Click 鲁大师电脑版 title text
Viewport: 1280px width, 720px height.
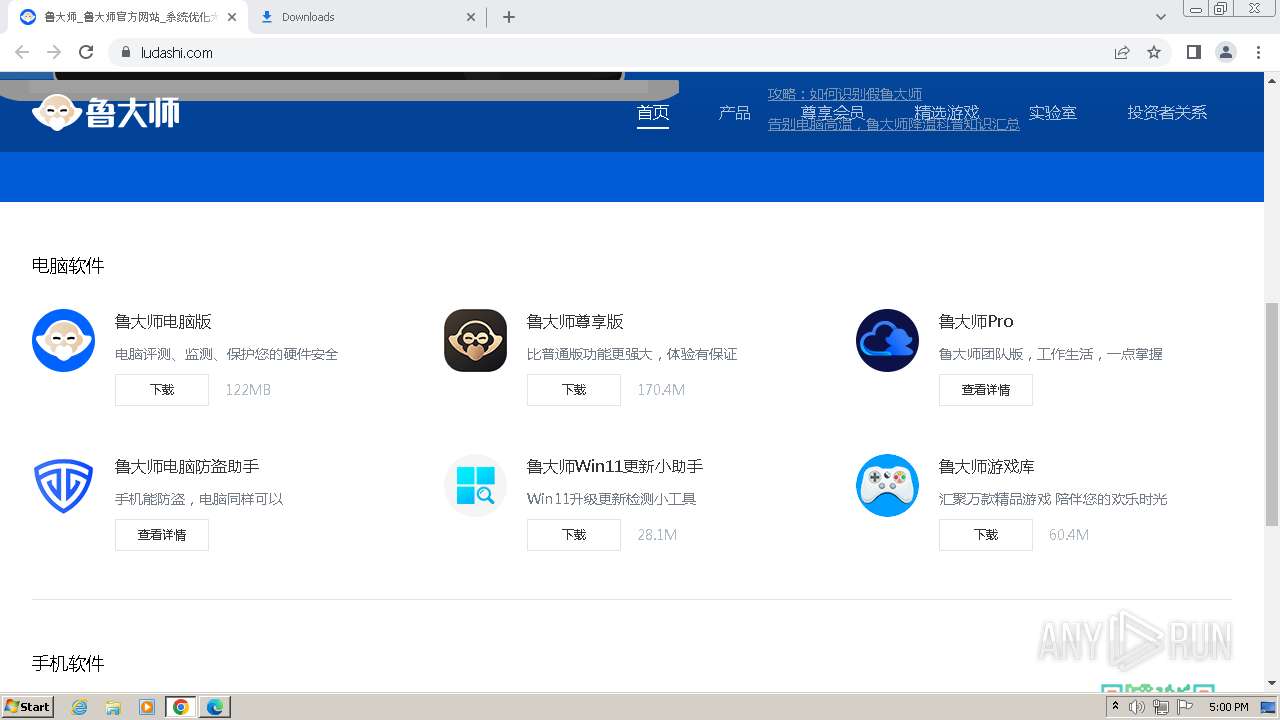[x=163, y=322]
